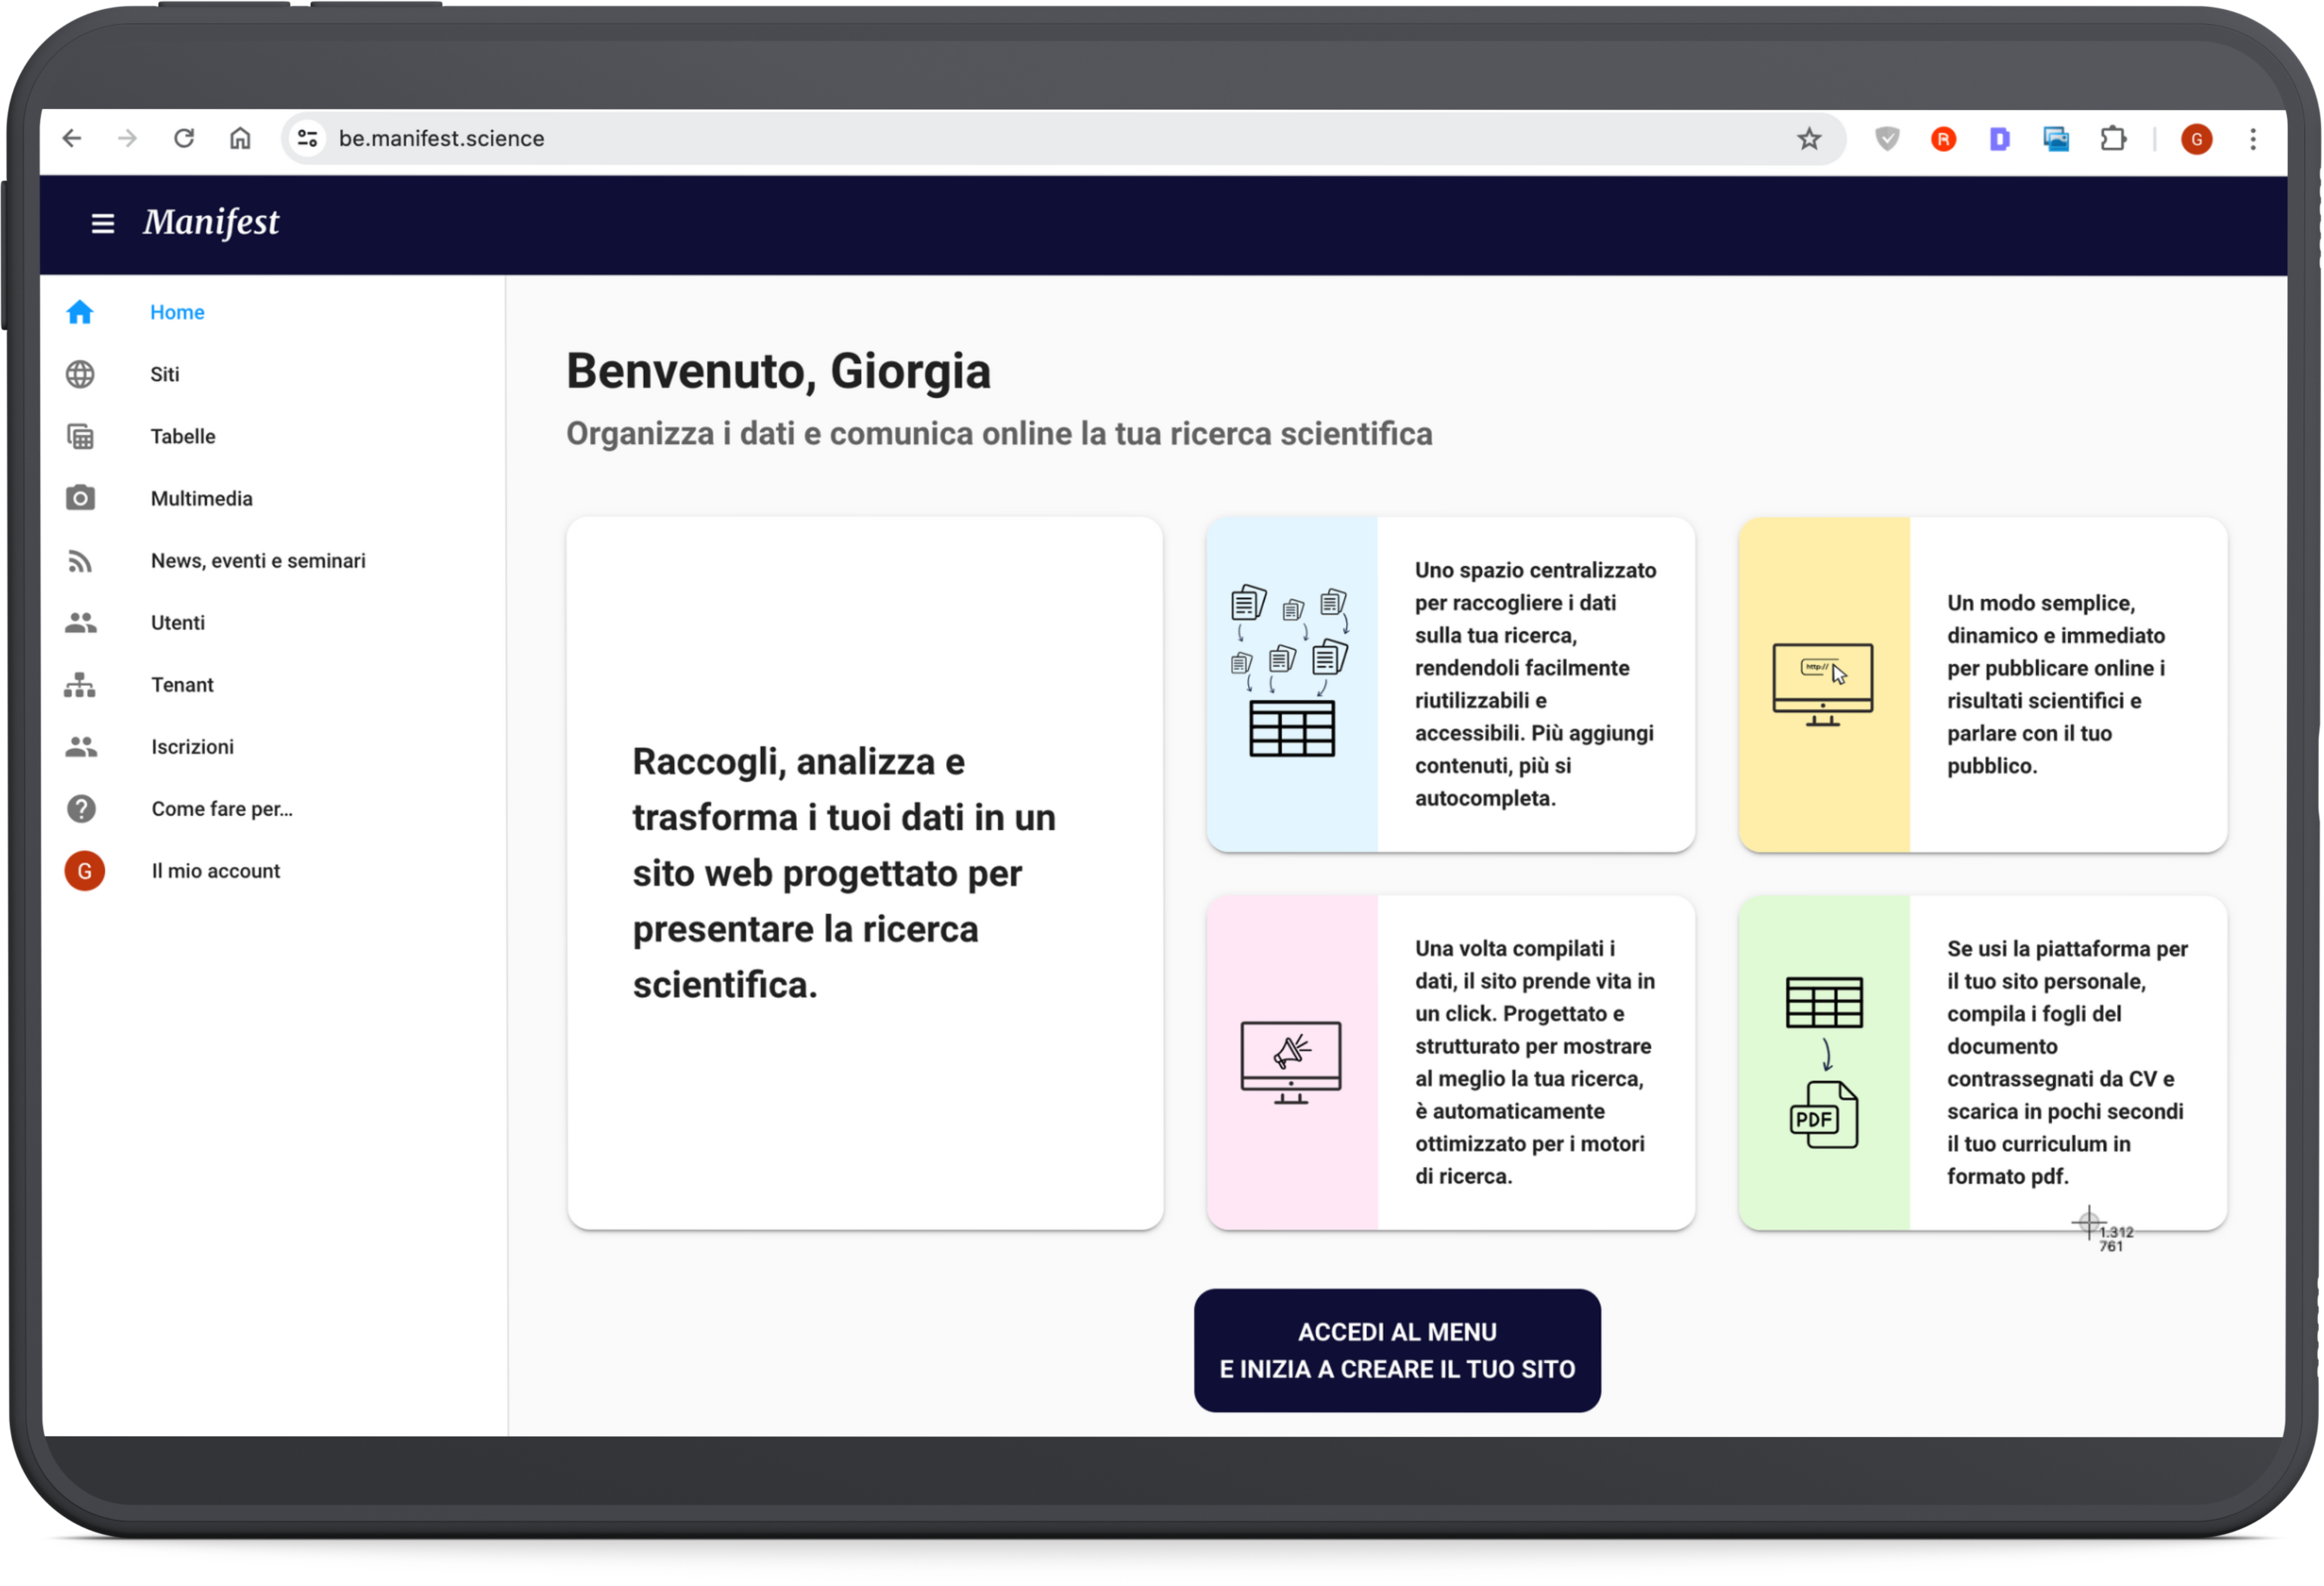Open Tabelle from the sidebar
Image resolution: width=2324 pixels, height=1586 pixels.
point(183,436)
